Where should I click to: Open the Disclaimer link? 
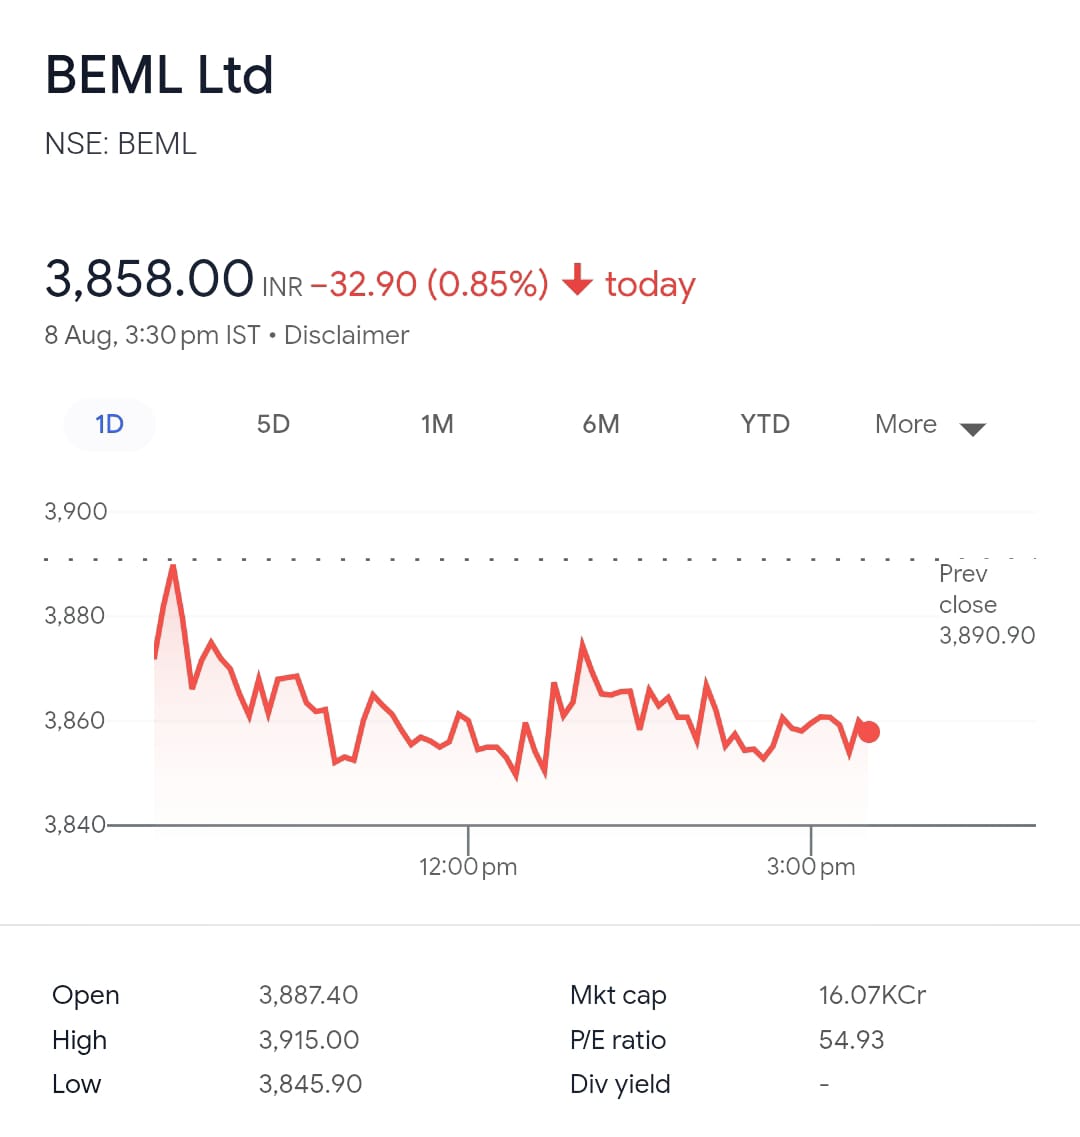click(x=347, y=335)
